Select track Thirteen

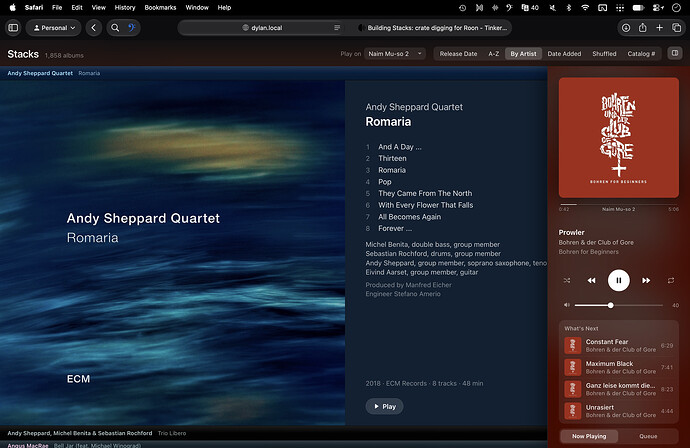tap(392, 158)
